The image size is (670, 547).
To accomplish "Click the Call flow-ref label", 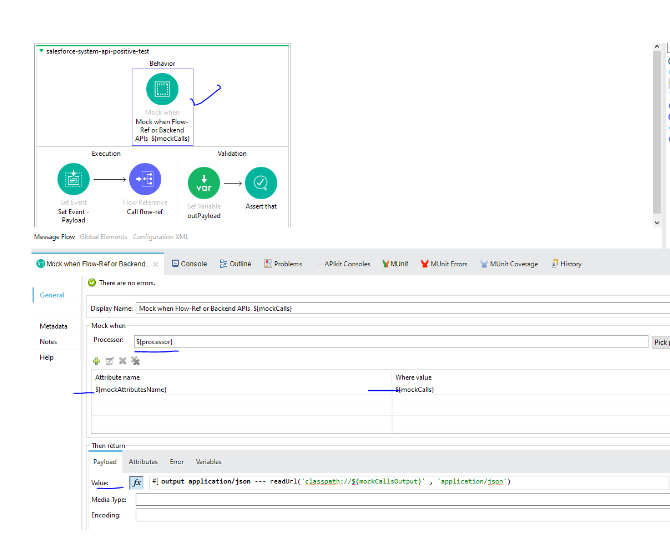I will pyautogui.click(x=145, y=212).
